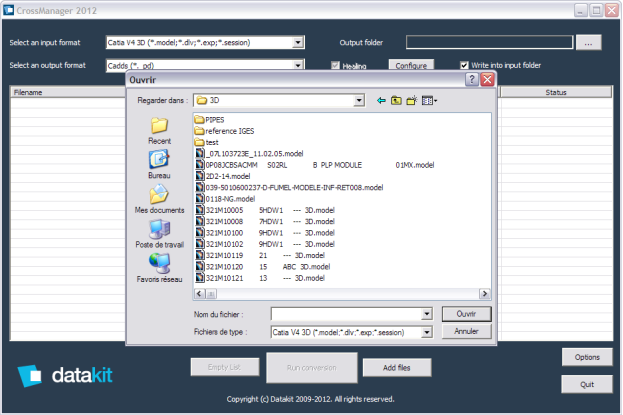This screenshot has width=623, height=415.
Task: Select file 321M10119 21 3D.model
Action: pyautogui.click(x=260, y=255)
